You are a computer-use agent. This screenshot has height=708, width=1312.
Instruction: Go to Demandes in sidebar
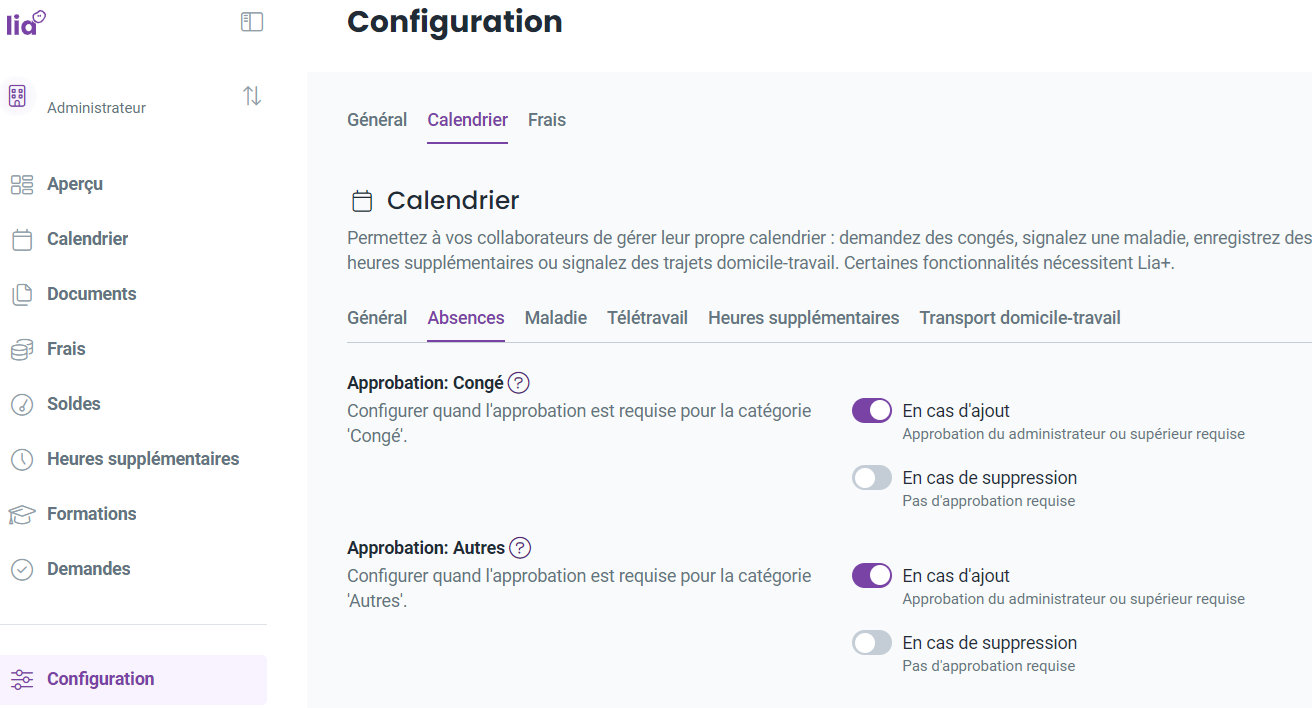click(x=89, y=569)
